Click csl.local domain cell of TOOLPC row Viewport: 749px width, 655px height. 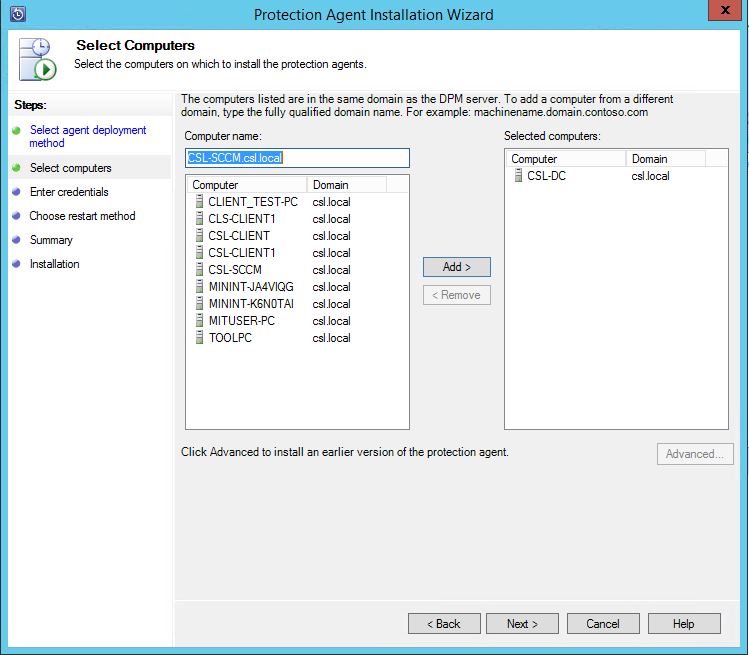332,338
